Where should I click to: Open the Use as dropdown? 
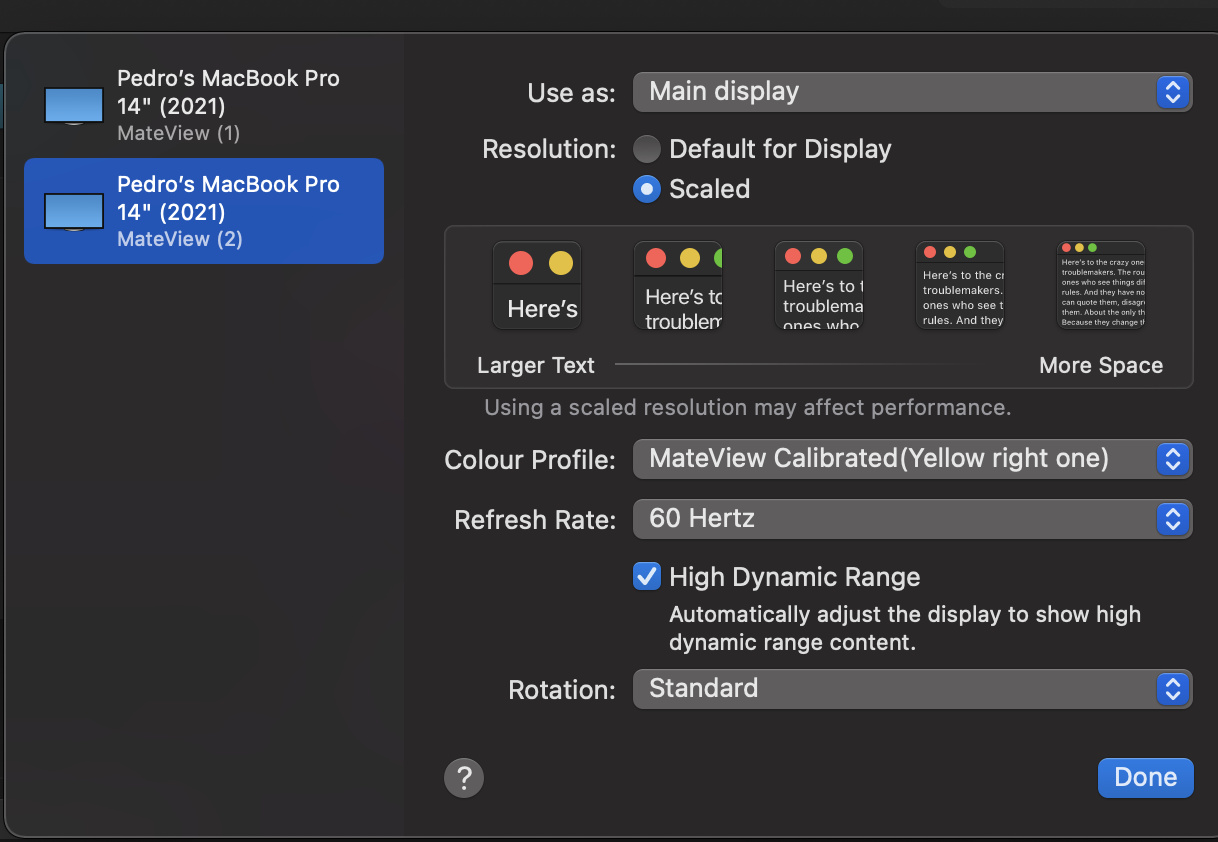point(912,92)
